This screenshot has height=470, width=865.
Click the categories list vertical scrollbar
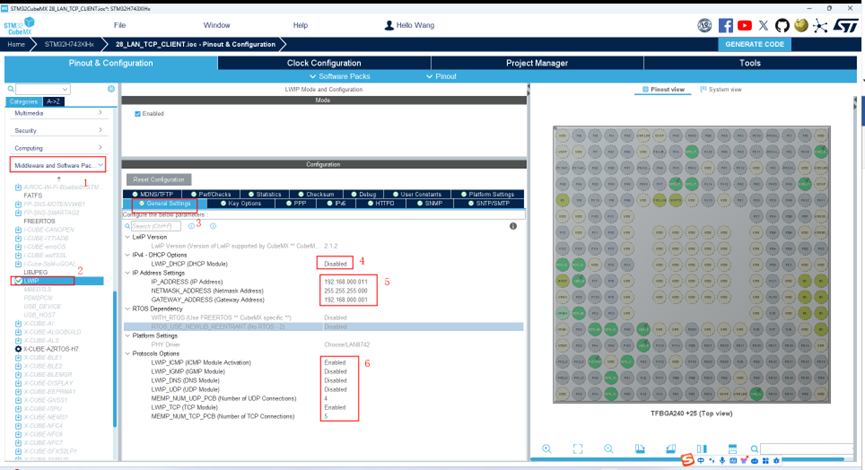coord(115,359)
